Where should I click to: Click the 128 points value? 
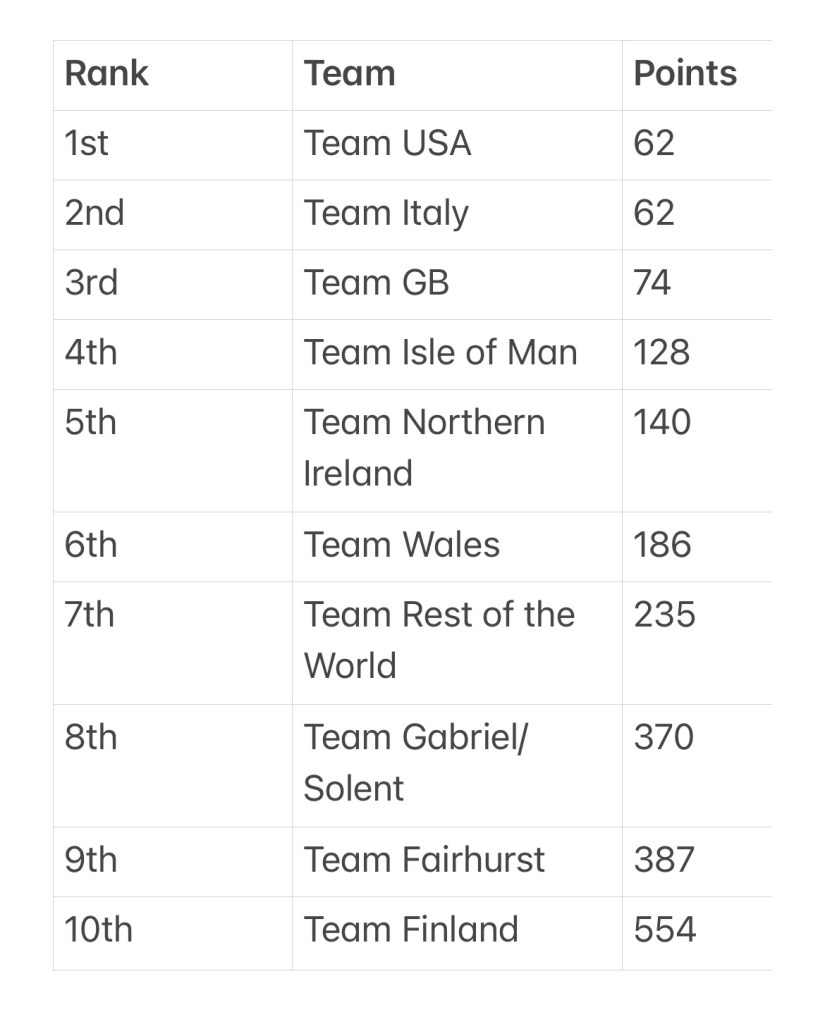coord(661,353)
